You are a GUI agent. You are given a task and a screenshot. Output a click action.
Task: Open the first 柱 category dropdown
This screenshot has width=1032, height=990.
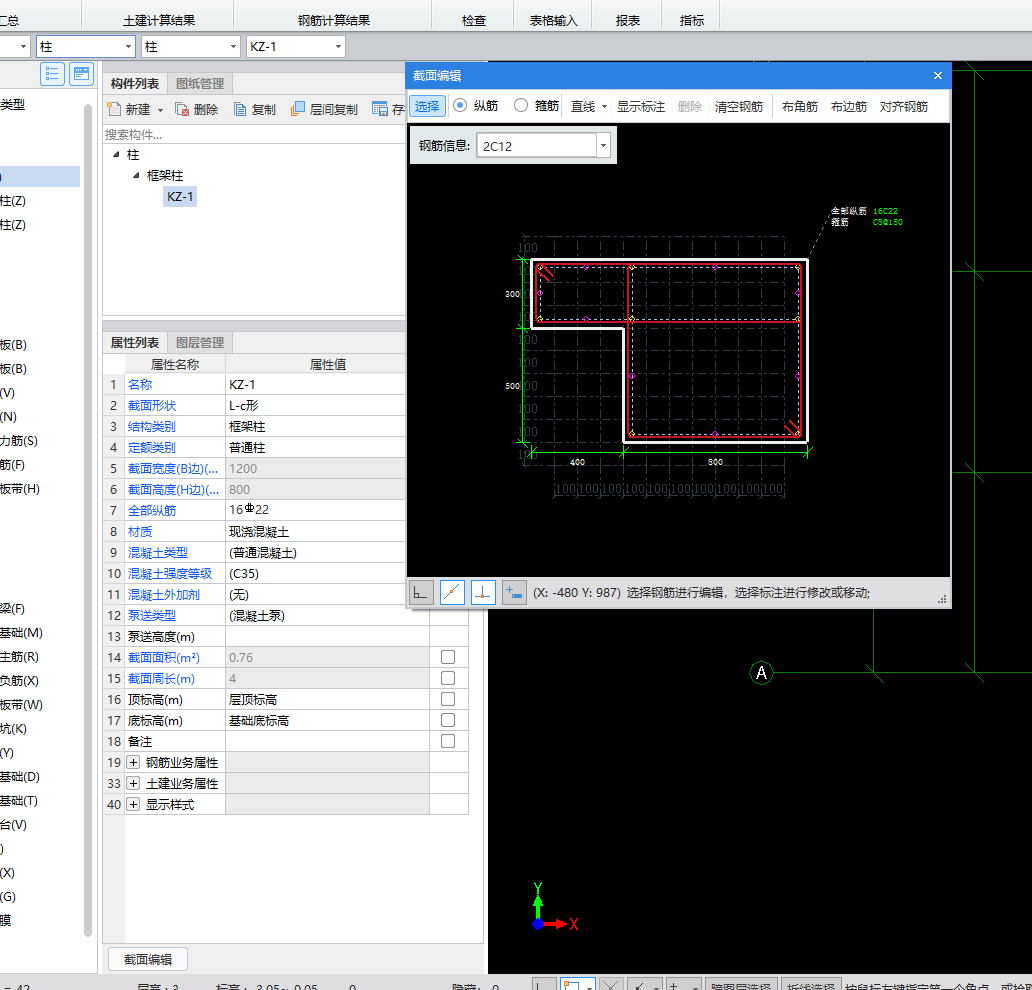128,47
